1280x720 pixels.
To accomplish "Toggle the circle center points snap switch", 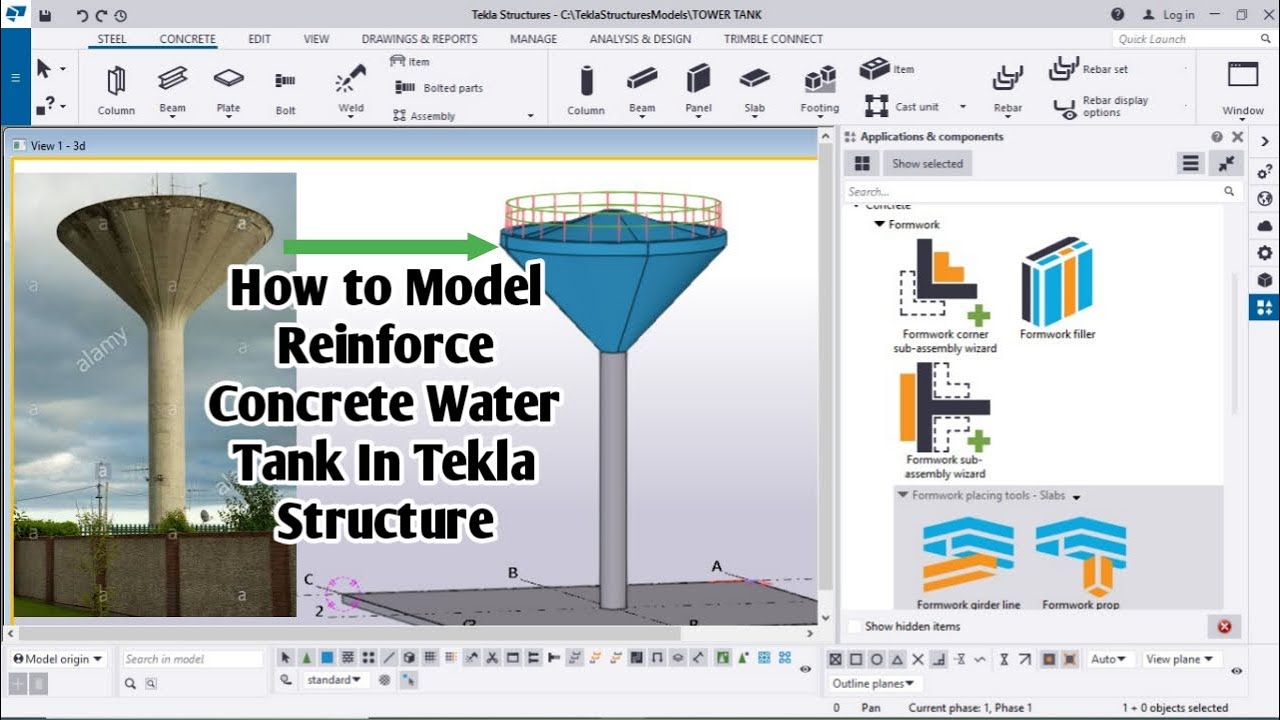I will click(x=876, y=659).
